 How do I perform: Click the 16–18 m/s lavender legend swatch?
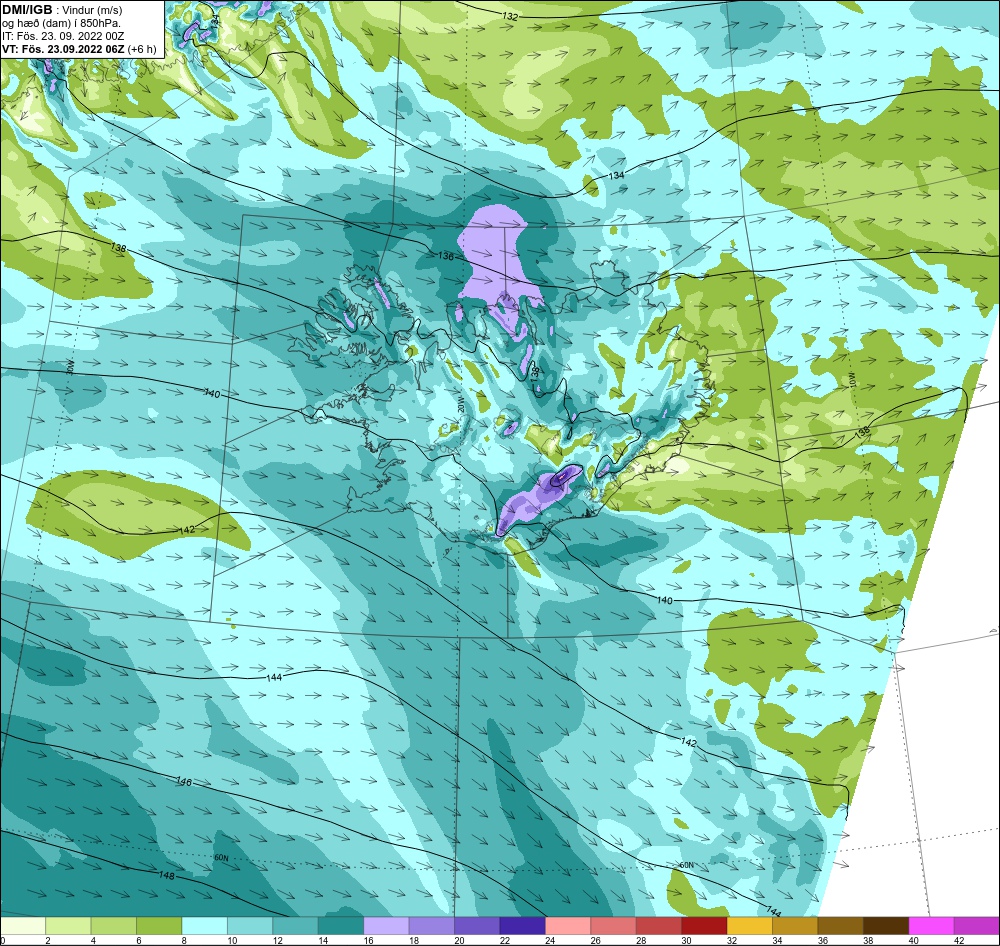[386, 926]
